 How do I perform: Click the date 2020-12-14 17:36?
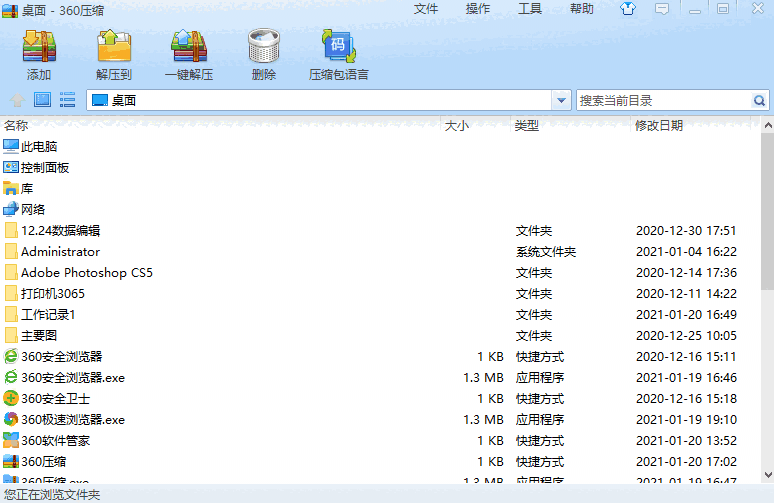click(x=686, y=272)
